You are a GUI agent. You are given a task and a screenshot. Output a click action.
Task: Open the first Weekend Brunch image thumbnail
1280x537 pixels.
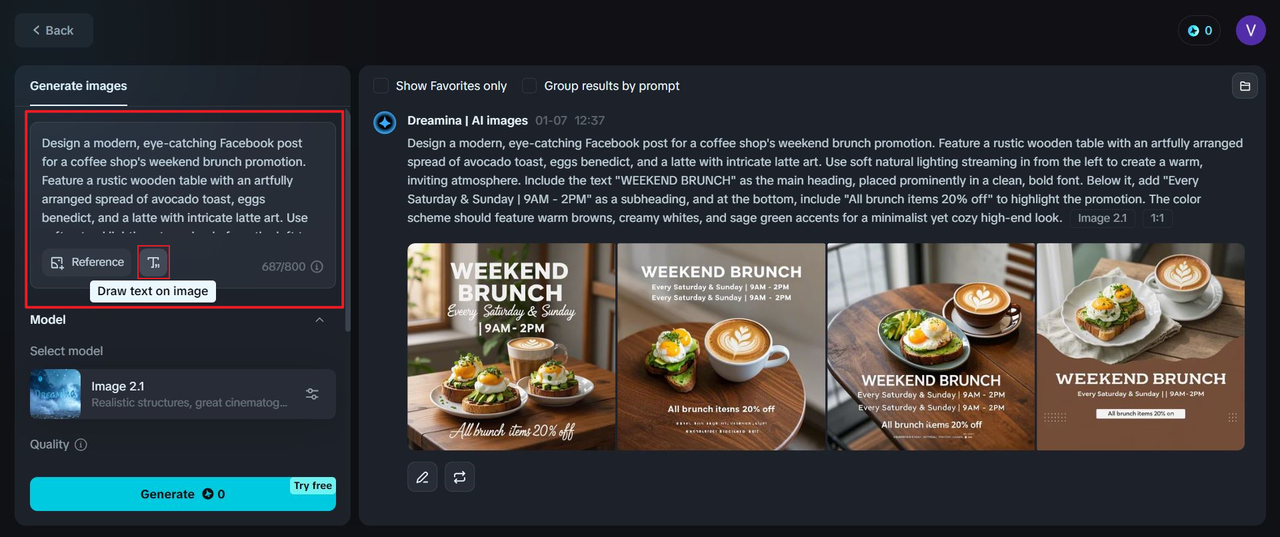pyautogui.click(x=511, y=347)
